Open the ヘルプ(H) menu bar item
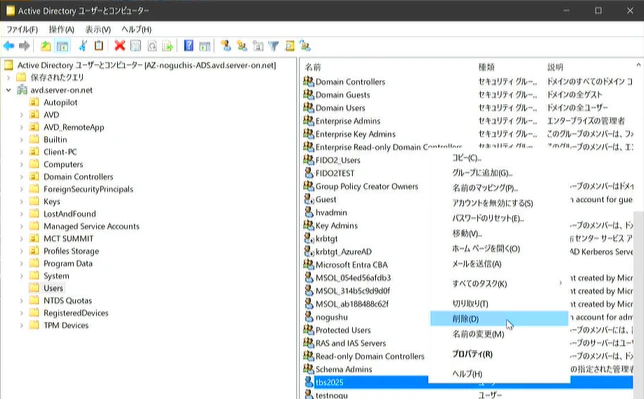644x399 pixels. pyautogui.click(x=136, y=29)
